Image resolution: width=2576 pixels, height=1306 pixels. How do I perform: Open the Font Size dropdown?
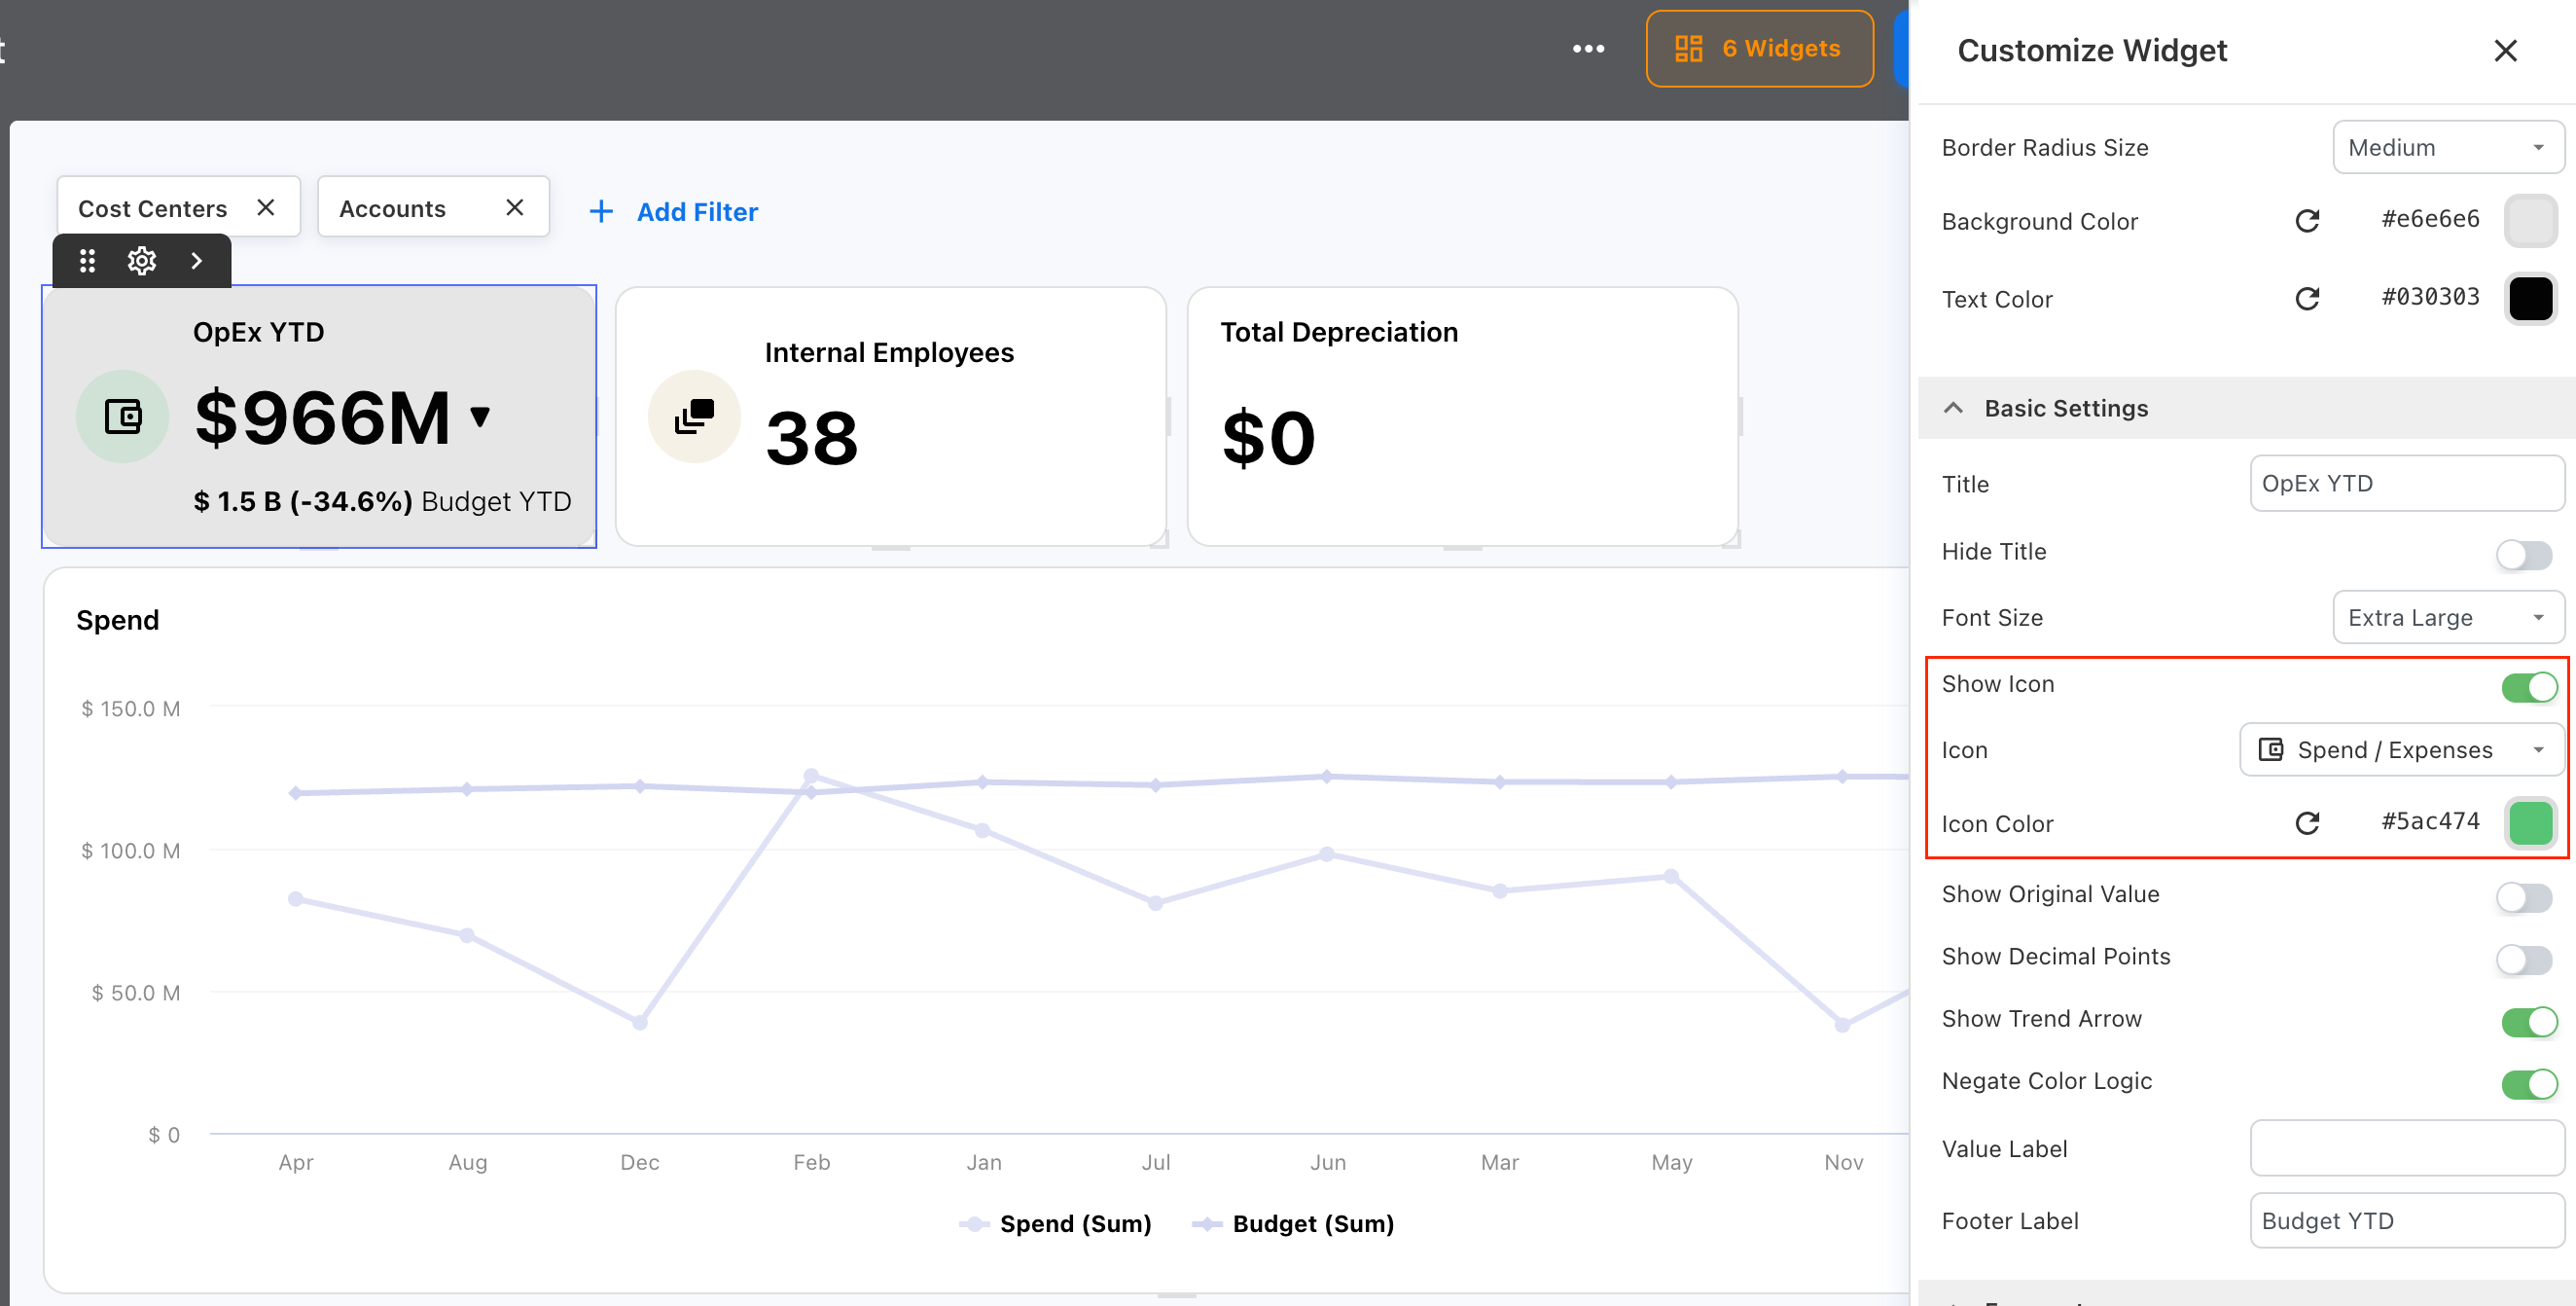click(x=2447, y=617)
